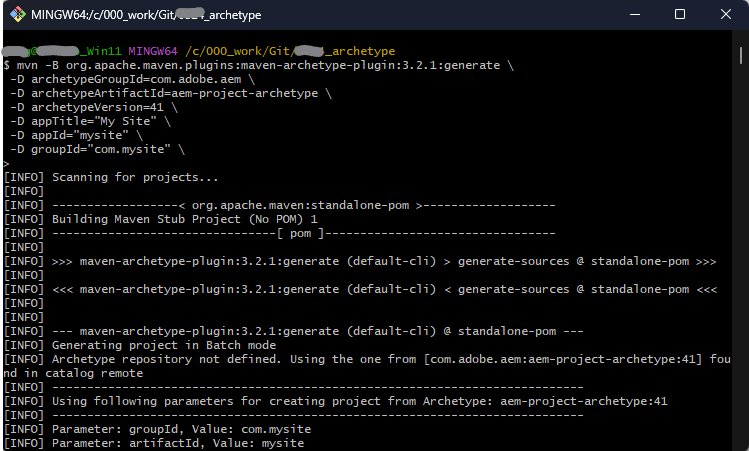Screen dimensions: 749x451
Task: Click the org.apache.maven:standalone-pom header line
Action: [279, 205]
